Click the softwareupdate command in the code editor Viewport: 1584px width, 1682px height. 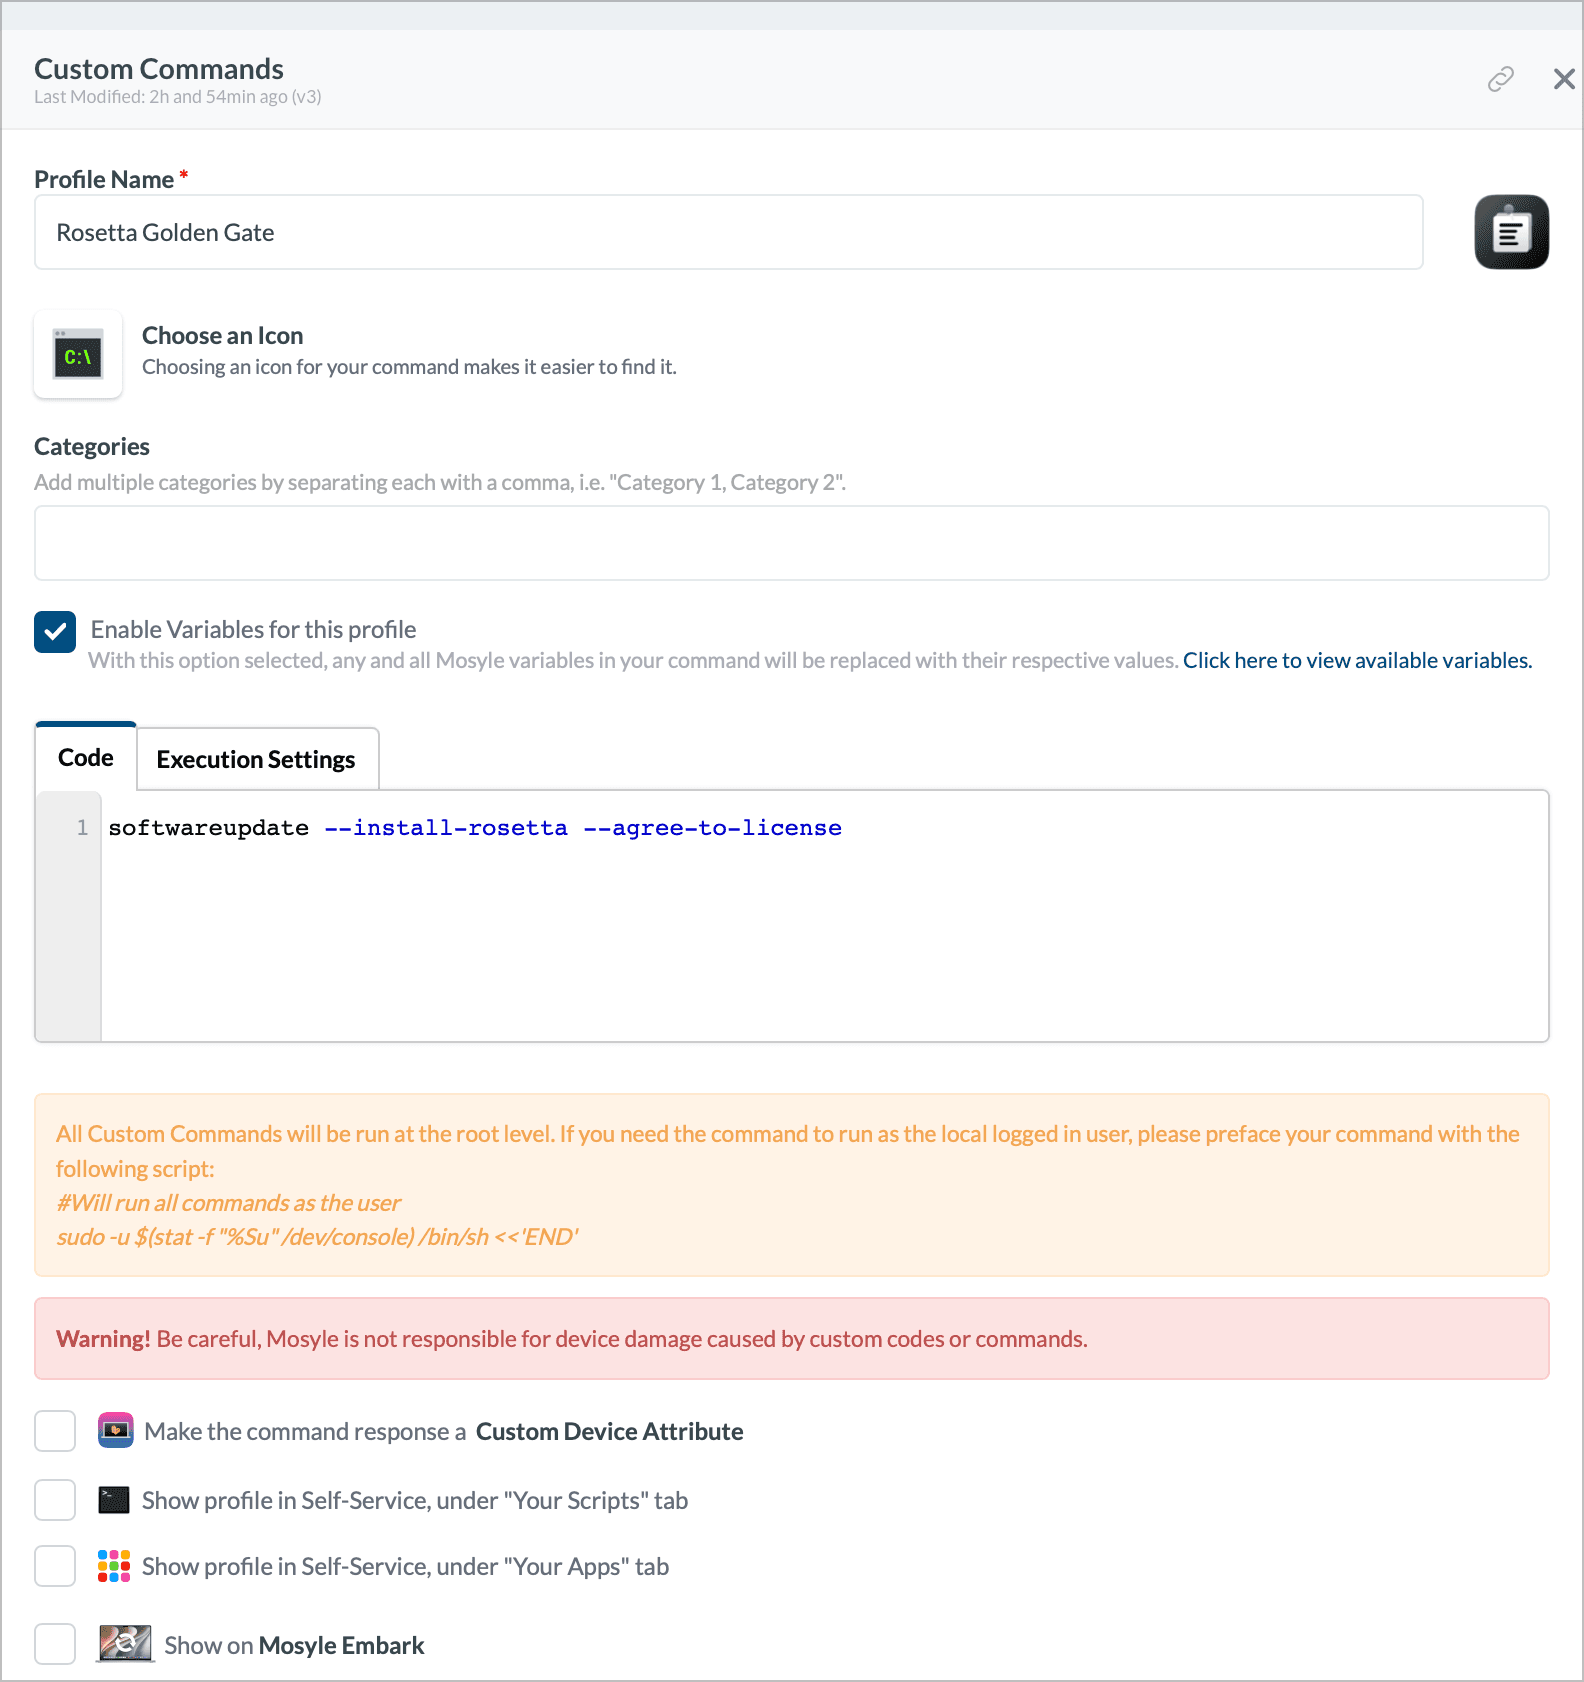pyautogui.click(x=209, y=828)
